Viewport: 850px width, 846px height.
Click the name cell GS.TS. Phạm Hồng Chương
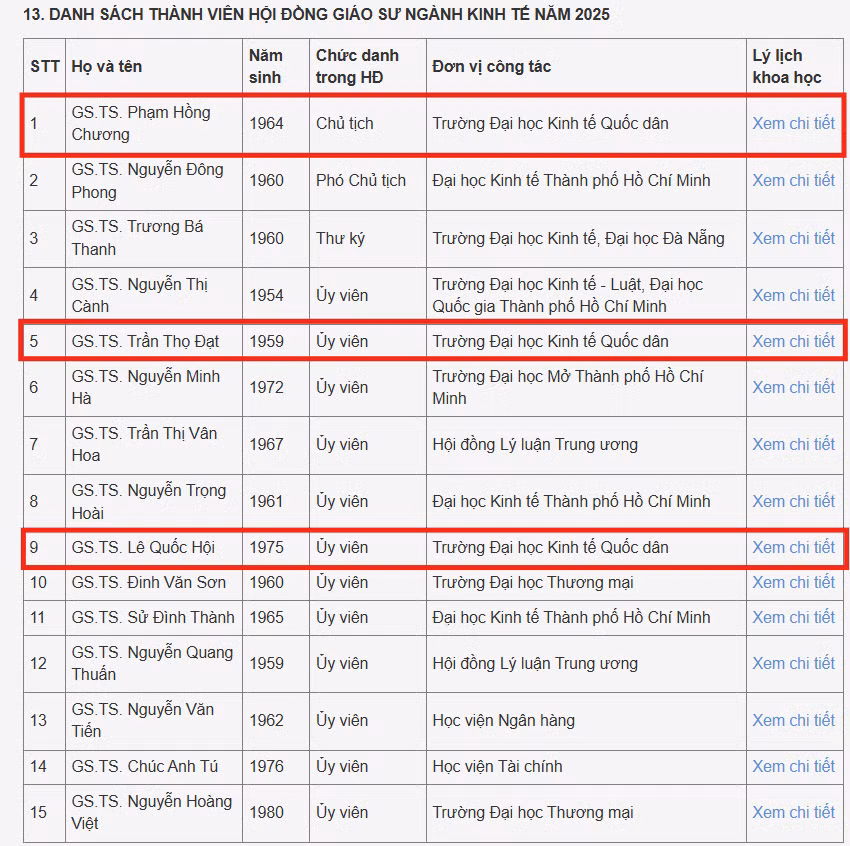tap(154, 124)
